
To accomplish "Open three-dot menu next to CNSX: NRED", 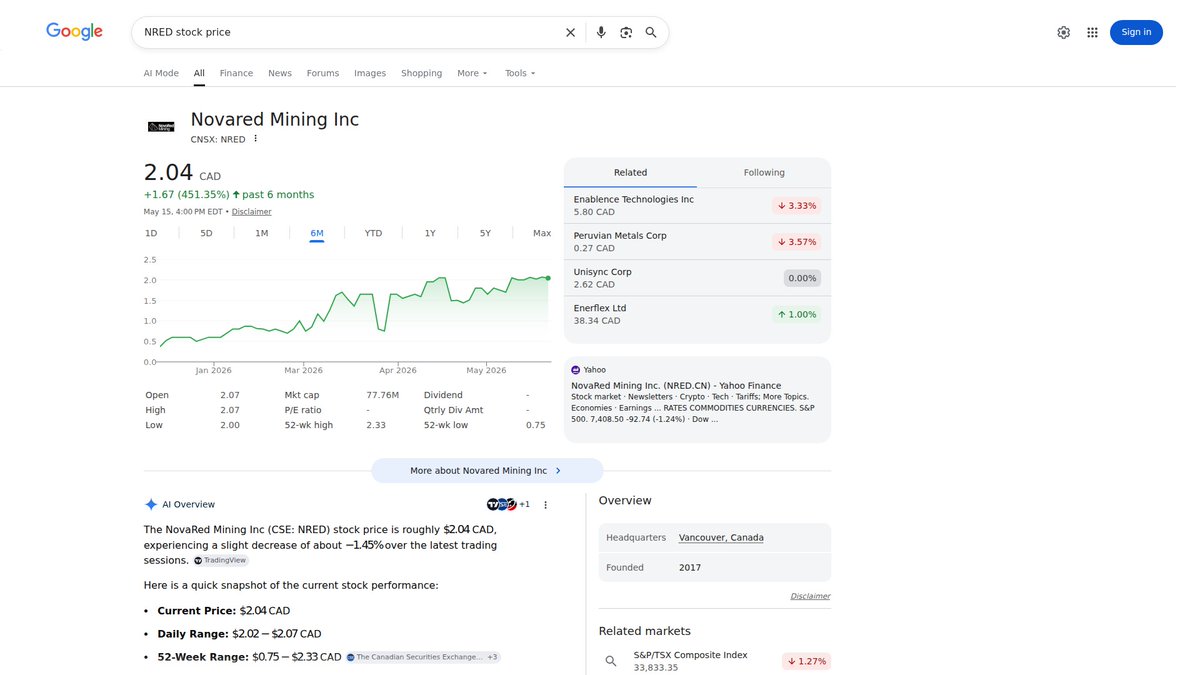I will point(256,139).
